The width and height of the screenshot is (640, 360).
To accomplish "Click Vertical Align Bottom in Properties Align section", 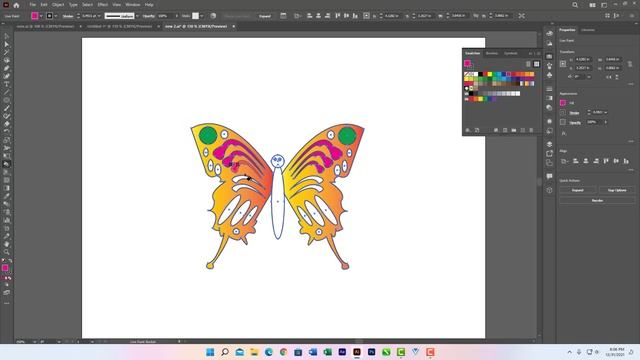I will click(626, 161).
